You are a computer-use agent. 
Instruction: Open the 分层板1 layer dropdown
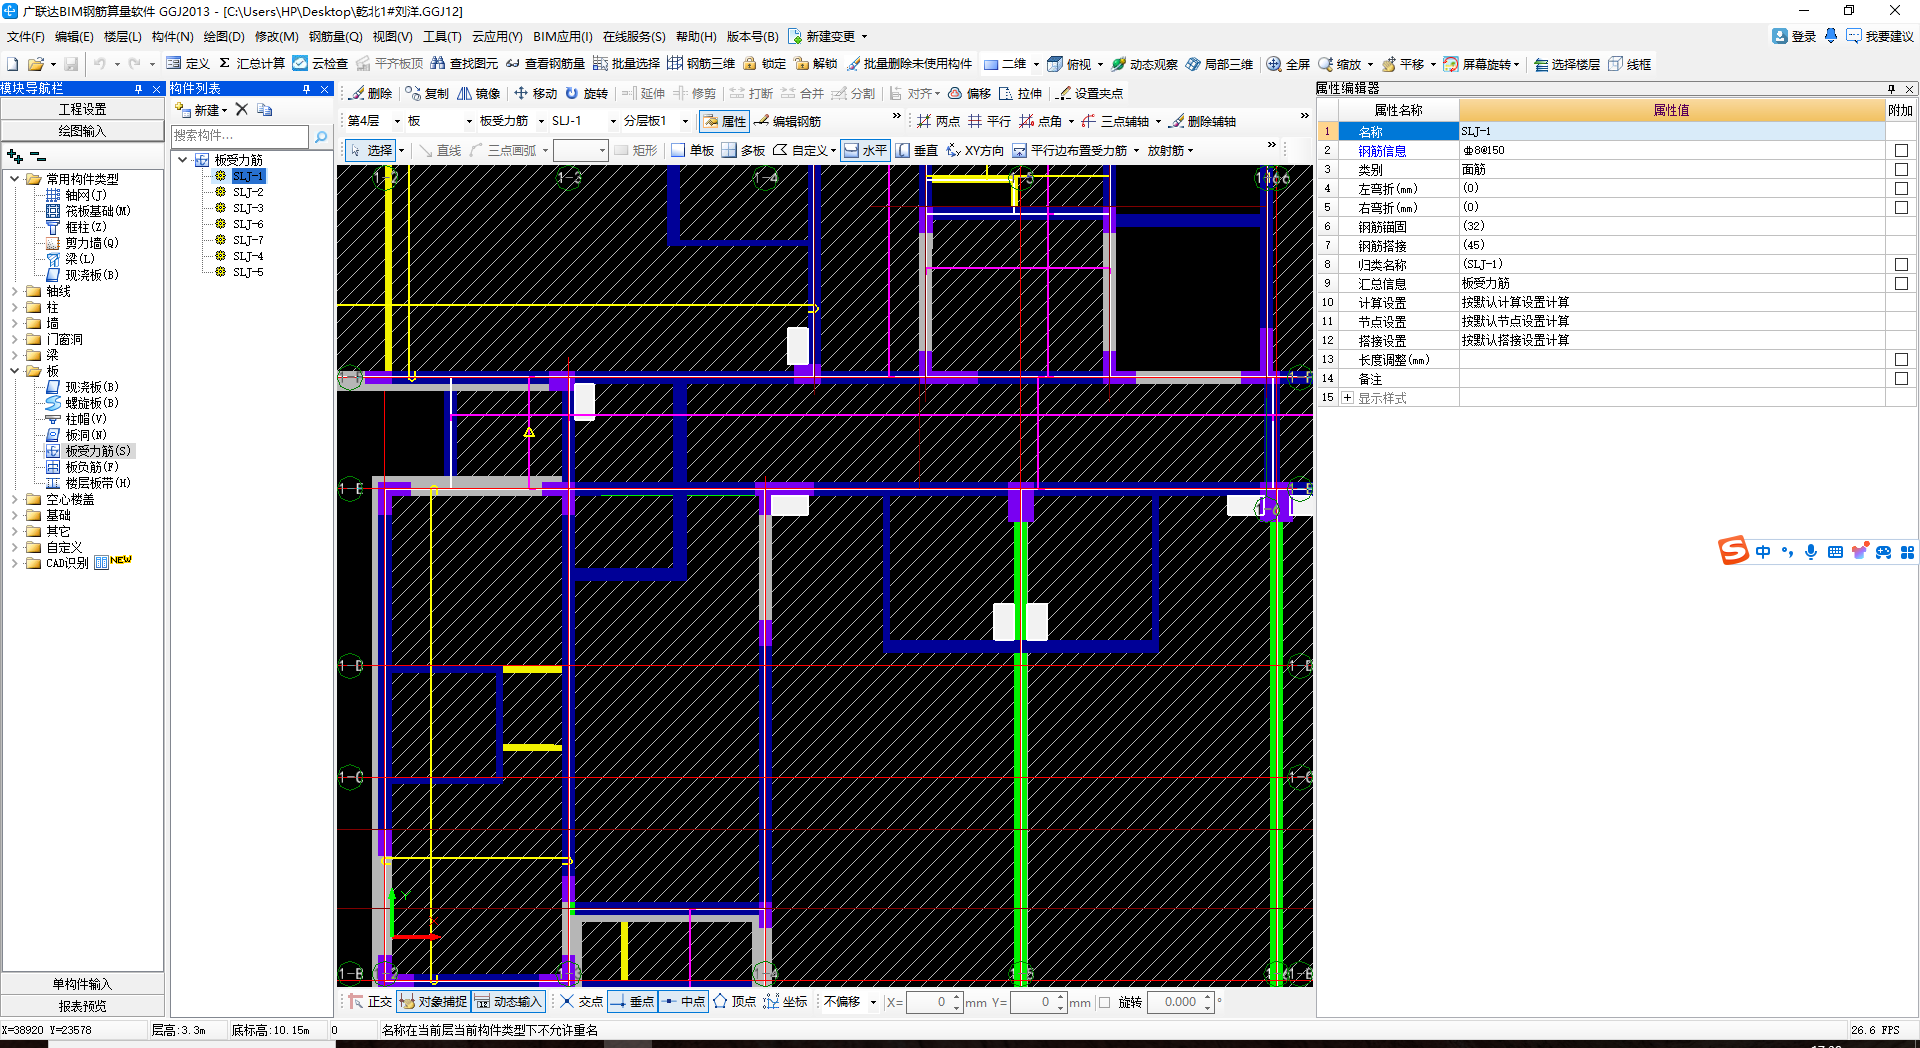[685, 121]
